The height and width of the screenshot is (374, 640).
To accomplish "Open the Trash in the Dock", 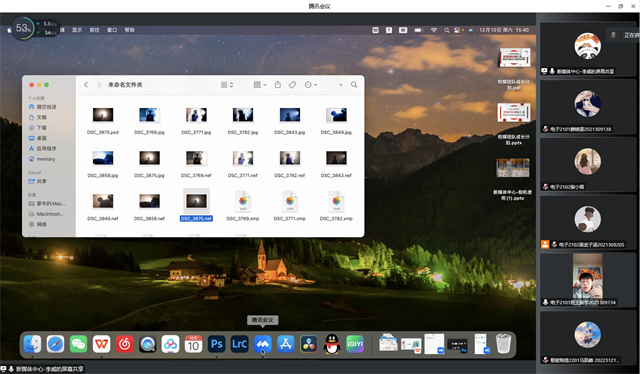I will pyautogui.click(x=503, y=344).
